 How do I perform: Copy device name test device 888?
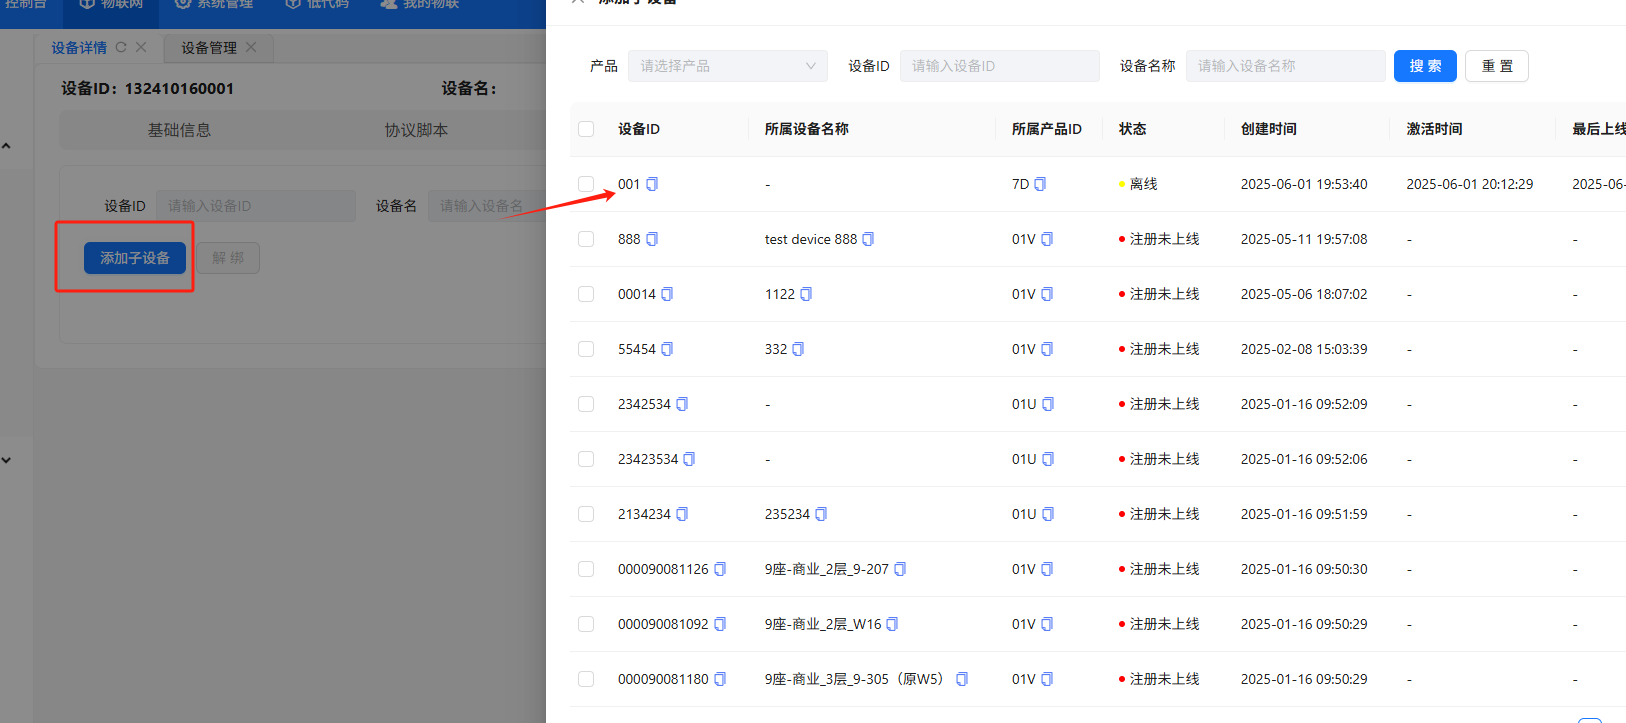(868, 239)
